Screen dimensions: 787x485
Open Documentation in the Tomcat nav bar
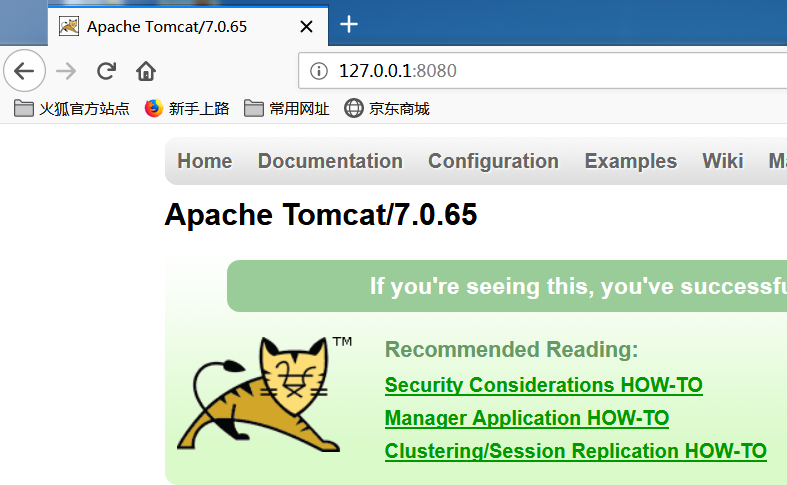330,161
